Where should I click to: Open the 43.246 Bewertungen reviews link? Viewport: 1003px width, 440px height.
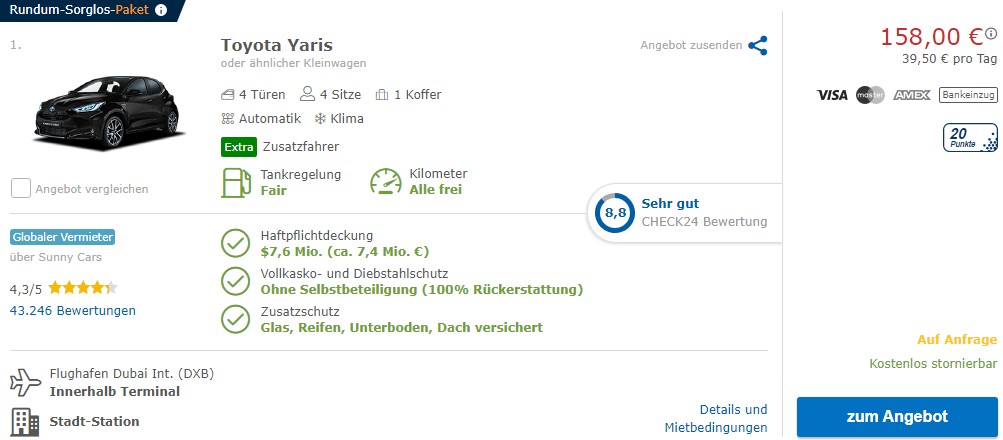(72, 311)
